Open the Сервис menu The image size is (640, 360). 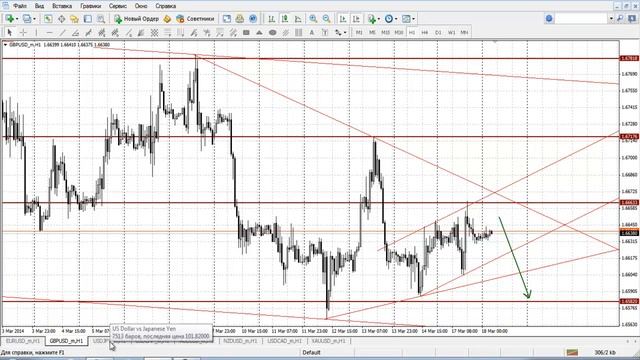[118, 6]
